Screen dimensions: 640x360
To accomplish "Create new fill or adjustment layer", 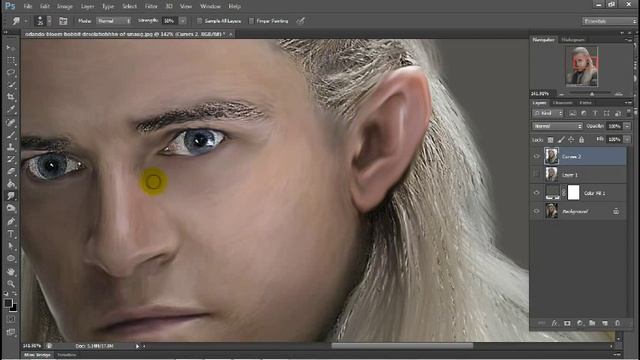I will pyautogui.click(x=580, y=323).
